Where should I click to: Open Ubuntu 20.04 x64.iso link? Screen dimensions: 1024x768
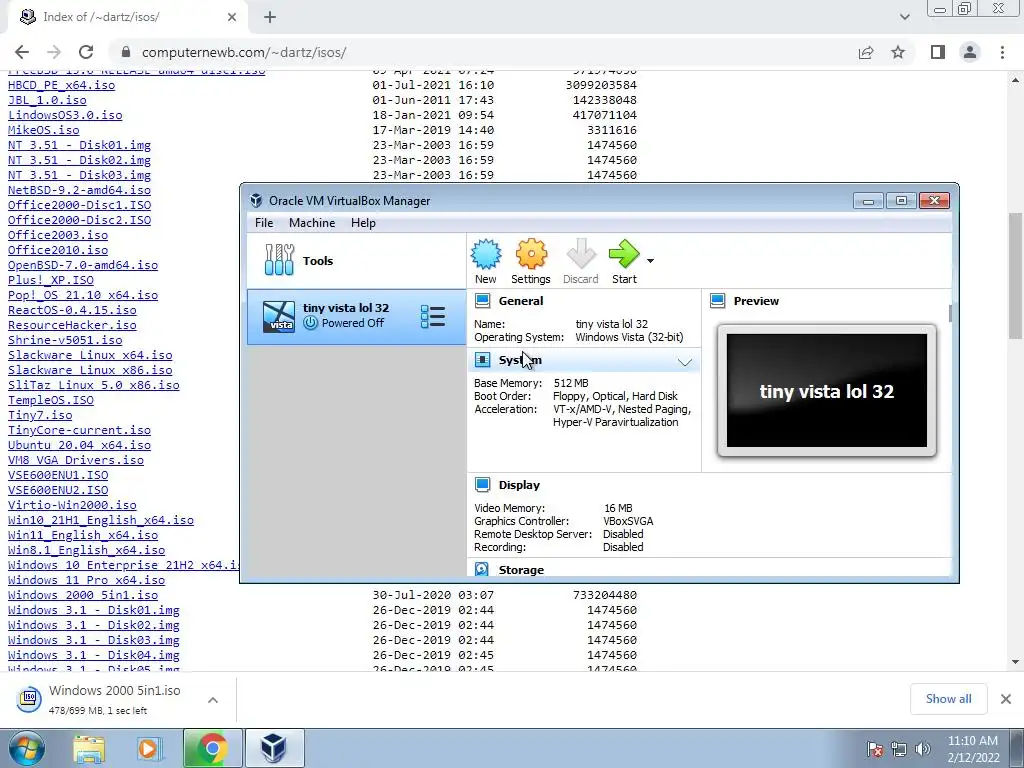click(x=80, y=445)
